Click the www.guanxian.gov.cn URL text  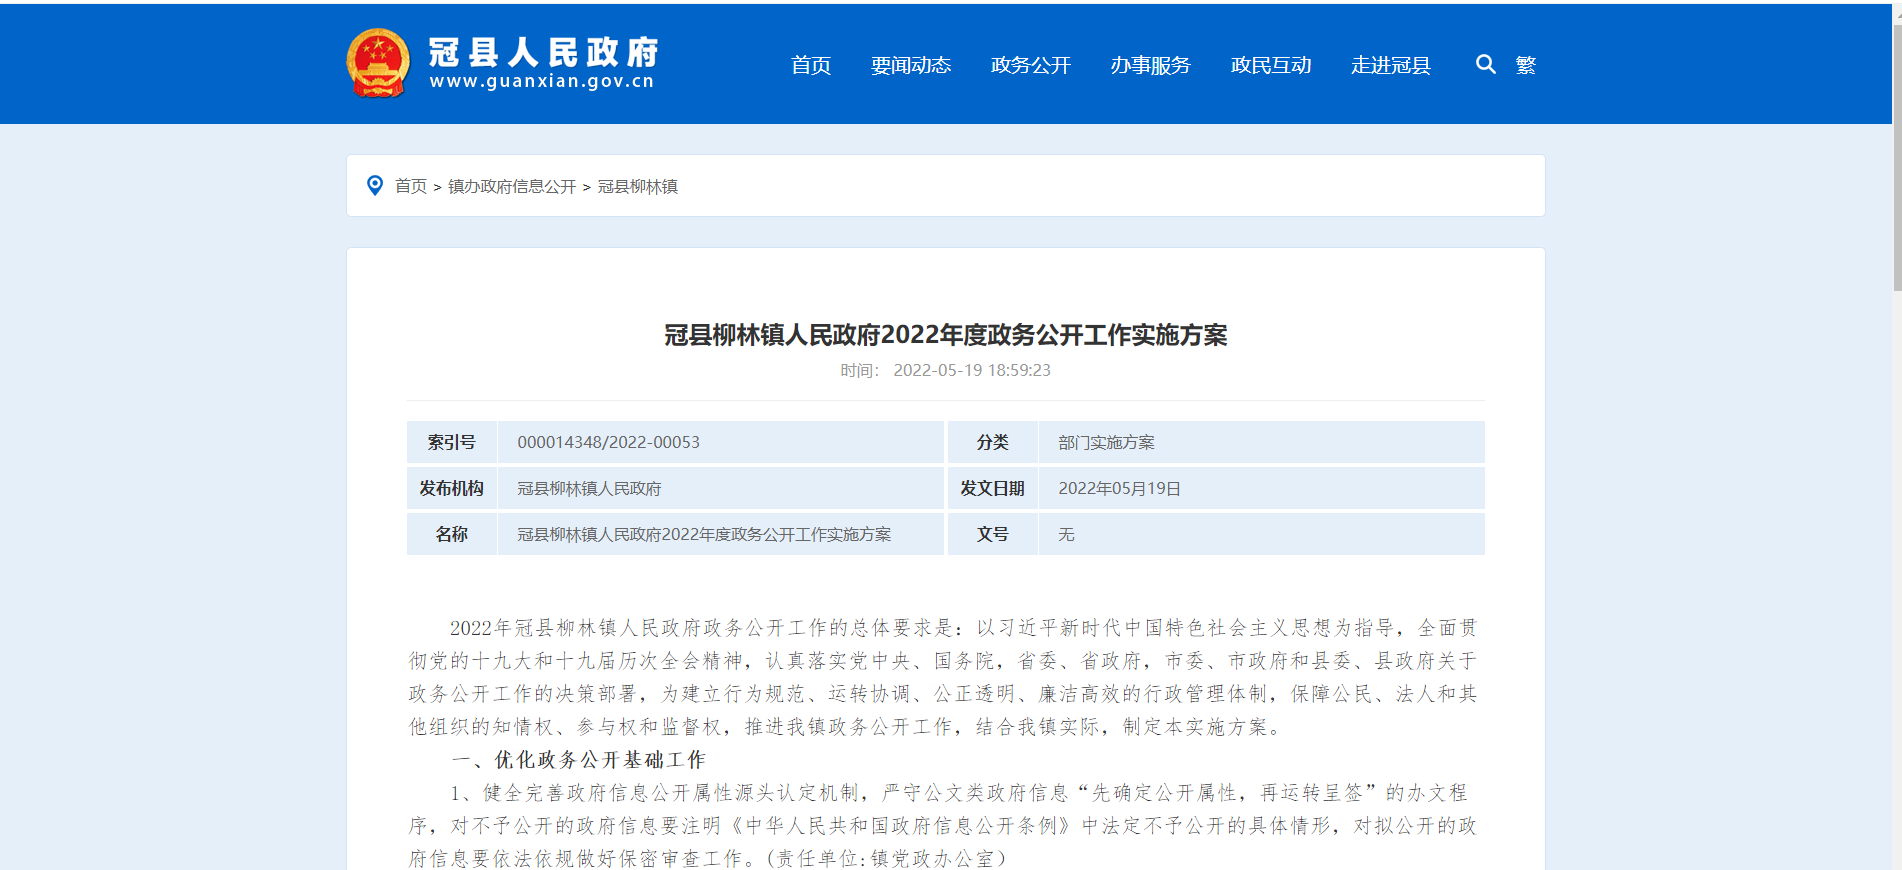pos(542,82)
